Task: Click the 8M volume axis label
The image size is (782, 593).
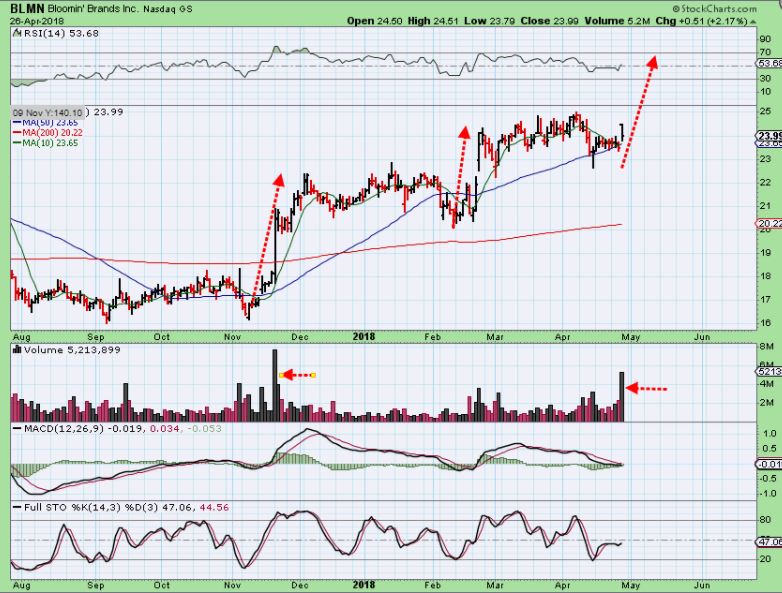Action: (767, 346)
